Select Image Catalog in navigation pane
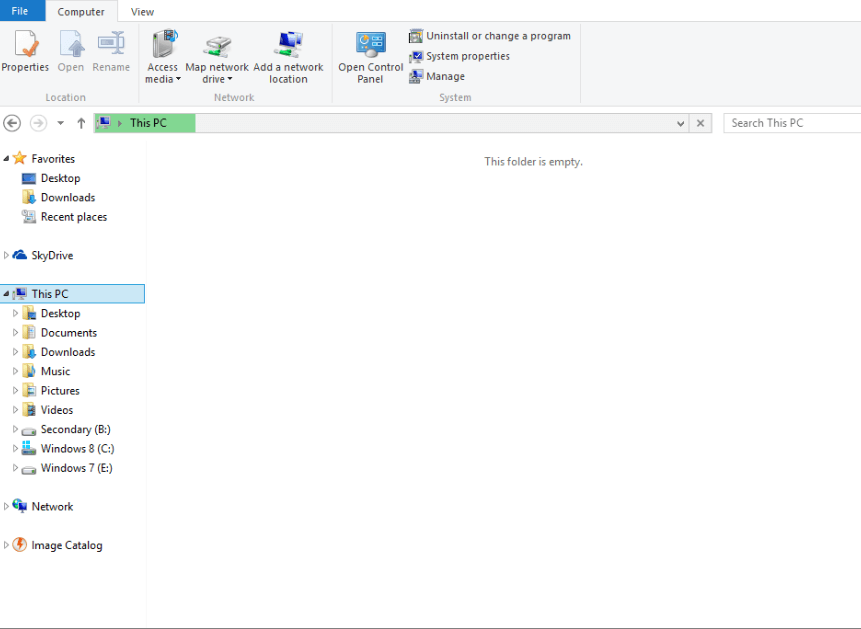Screen dimensions: 861x629 [66, 546]
